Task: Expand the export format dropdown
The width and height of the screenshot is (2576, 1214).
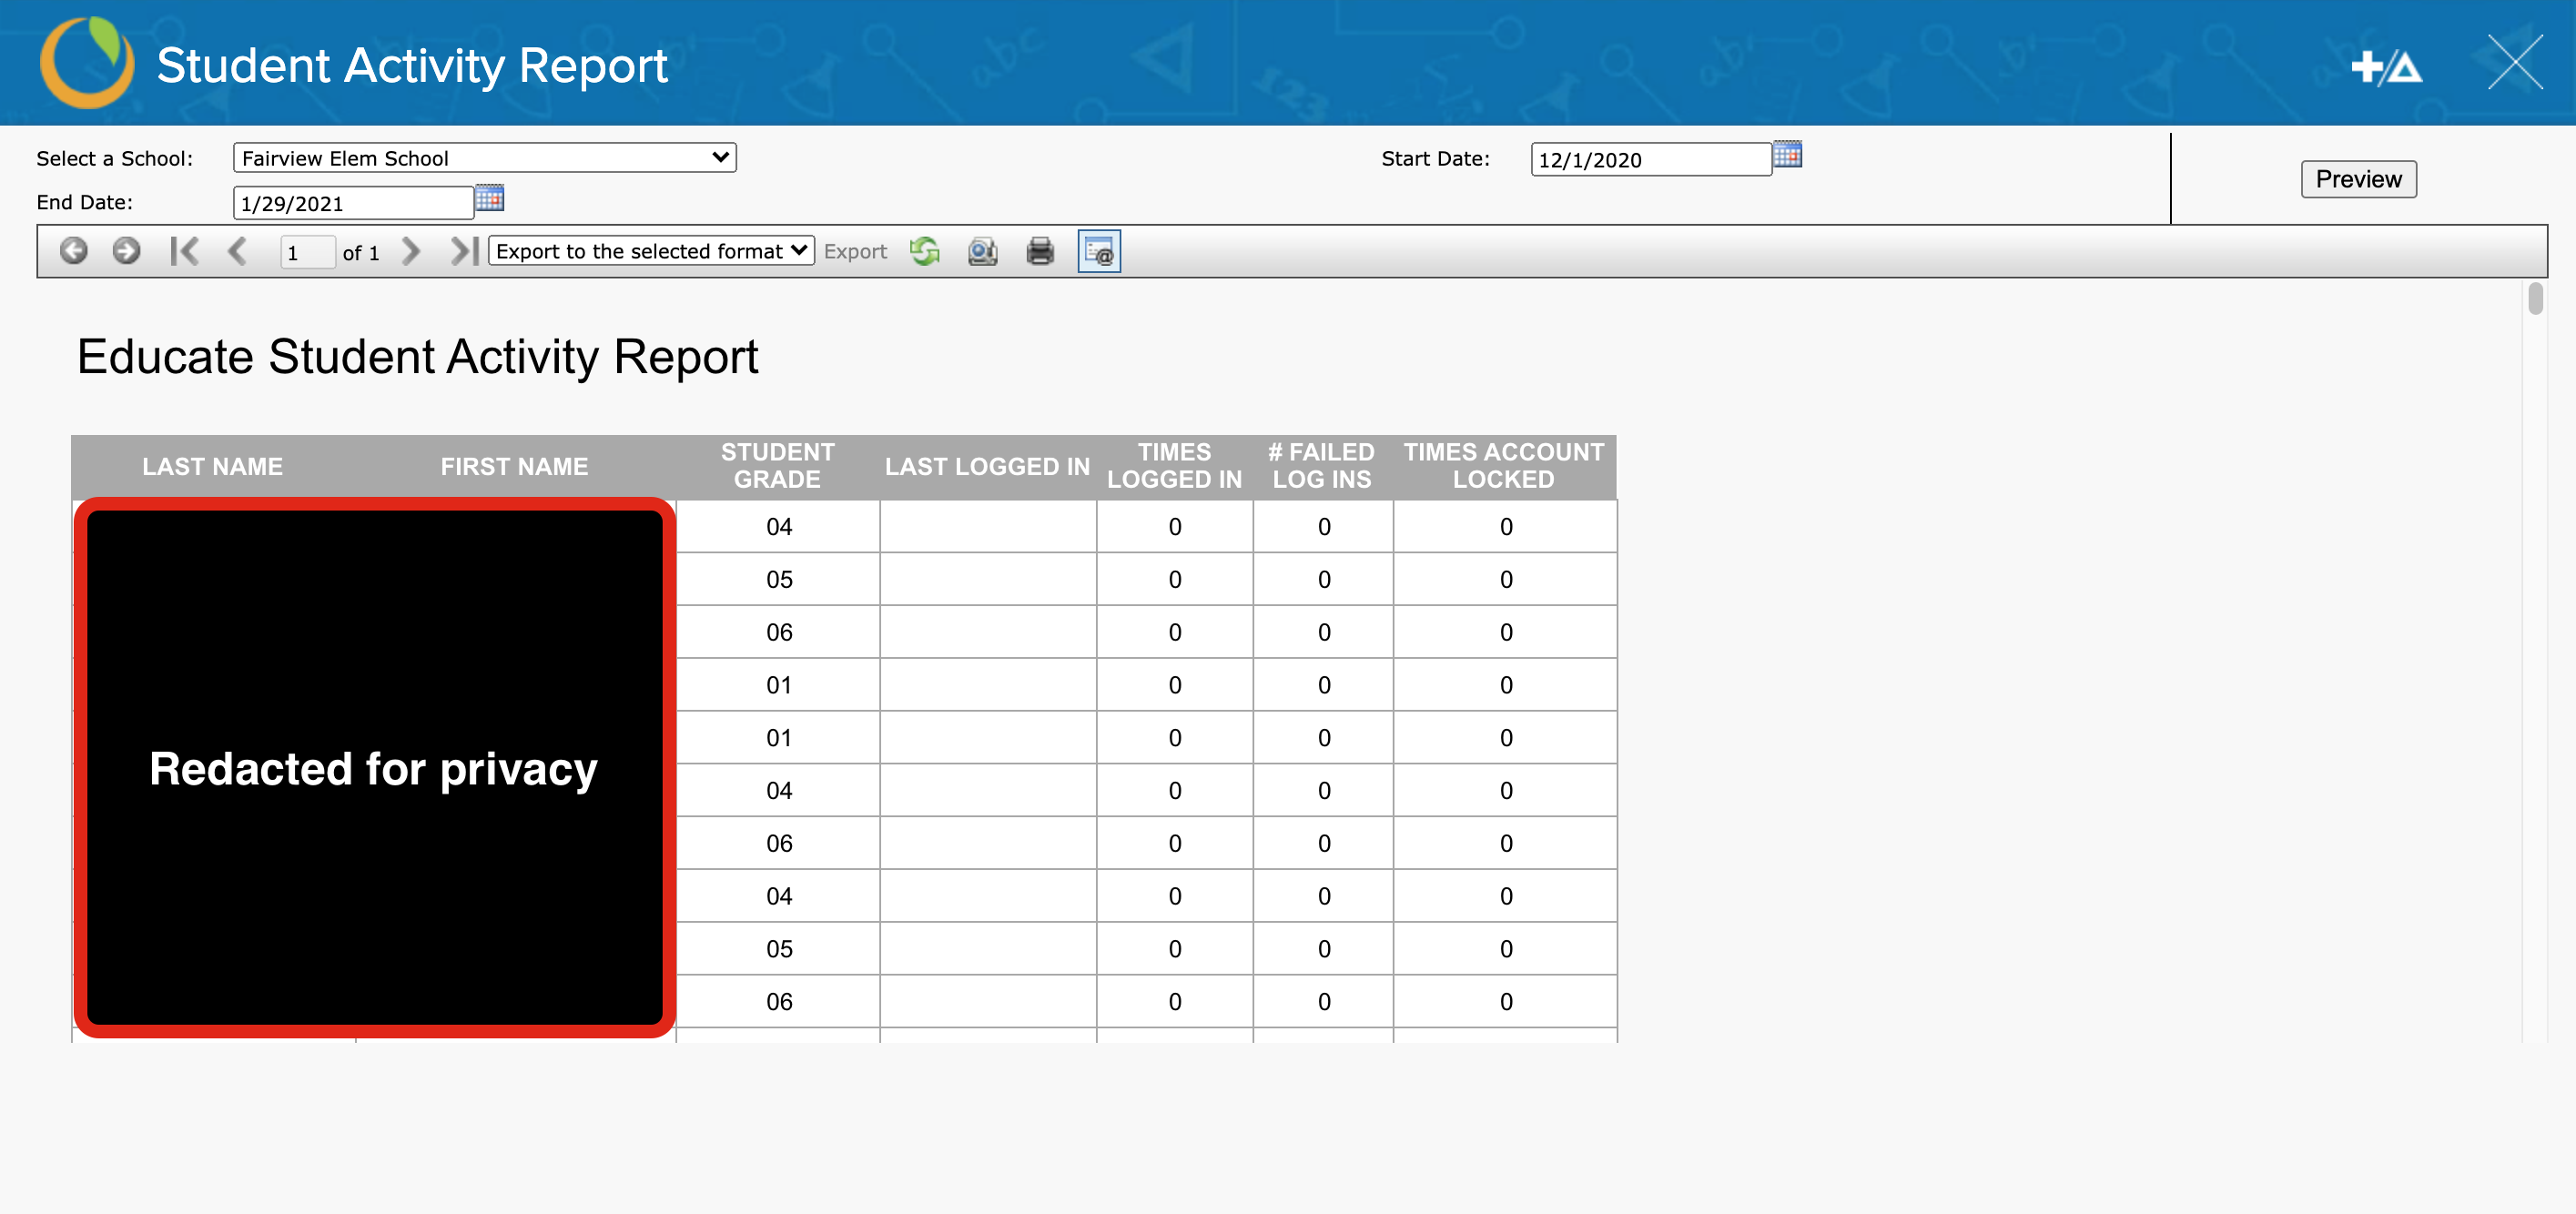Action: pos(651,251)
